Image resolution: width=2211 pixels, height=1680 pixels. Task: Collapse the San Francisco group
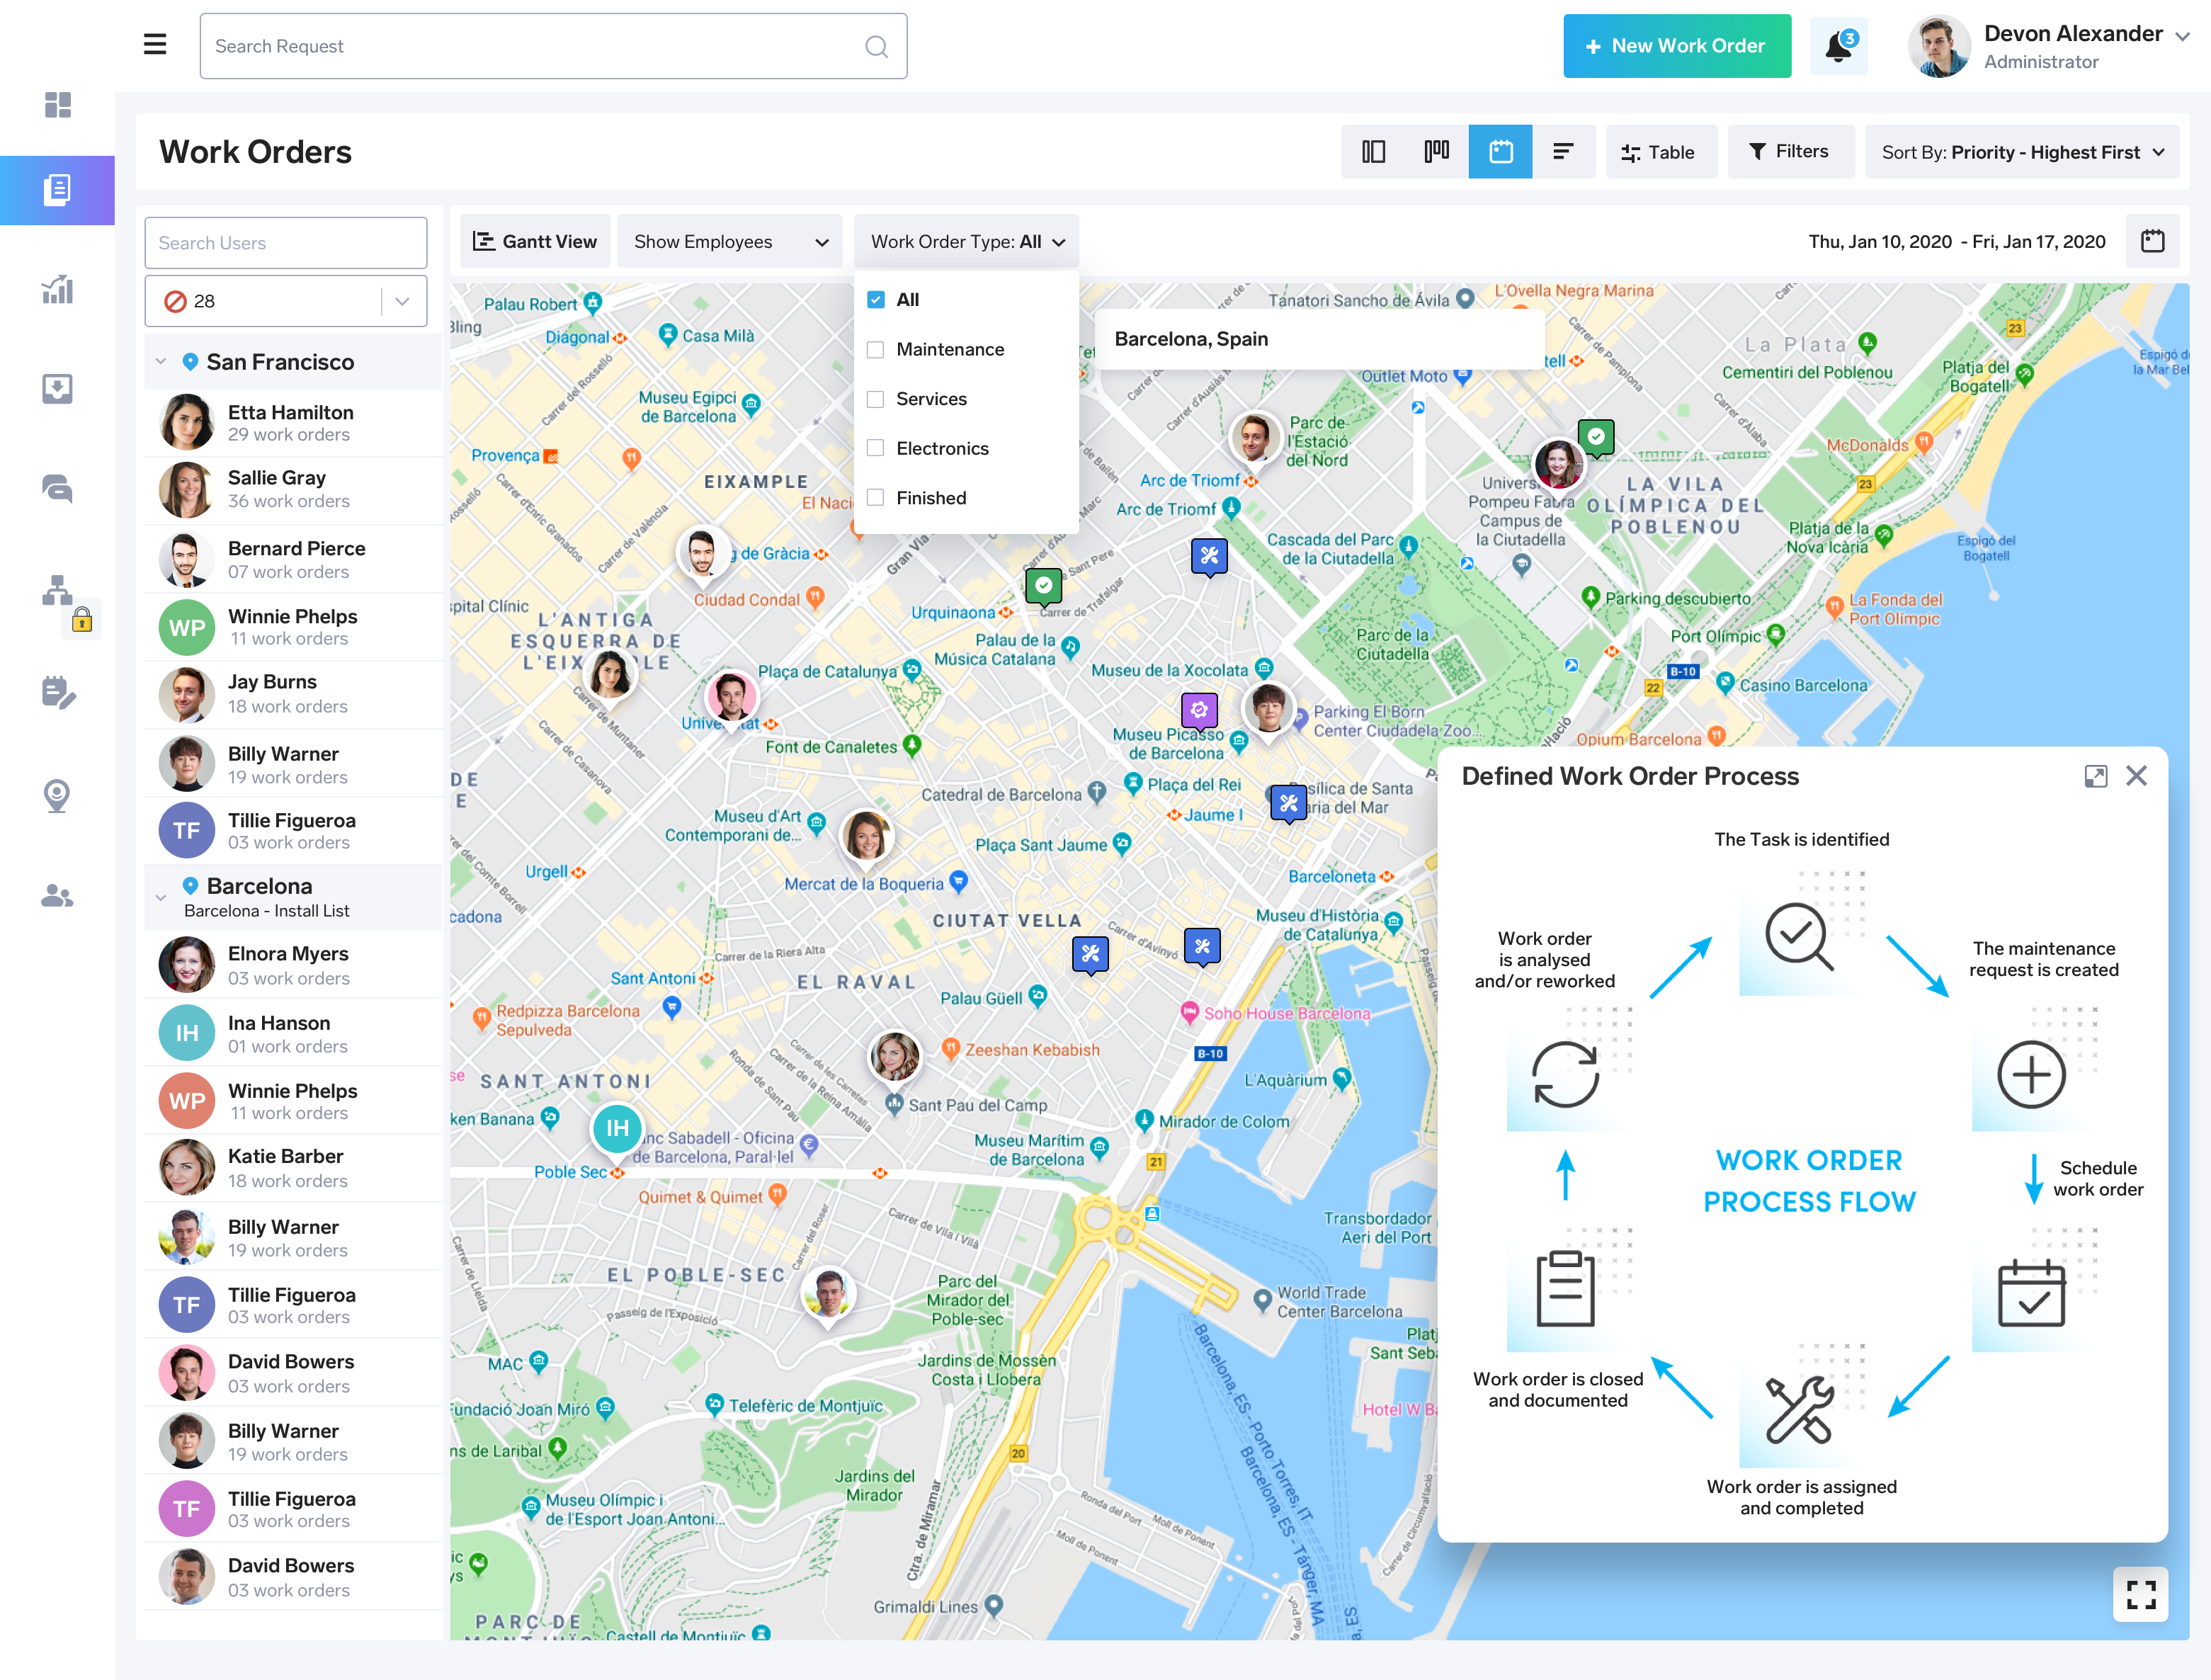161,362
